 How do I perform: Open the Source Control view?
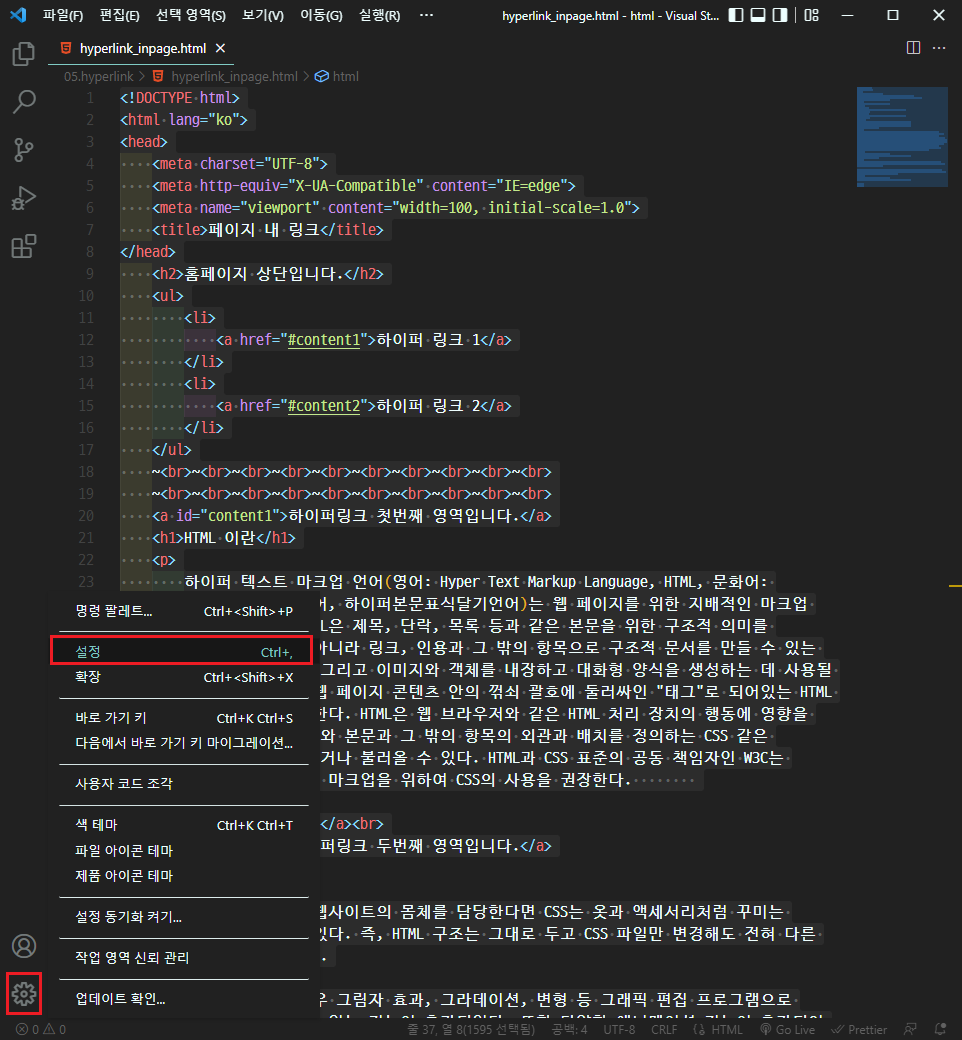click(x=23, y=149)
